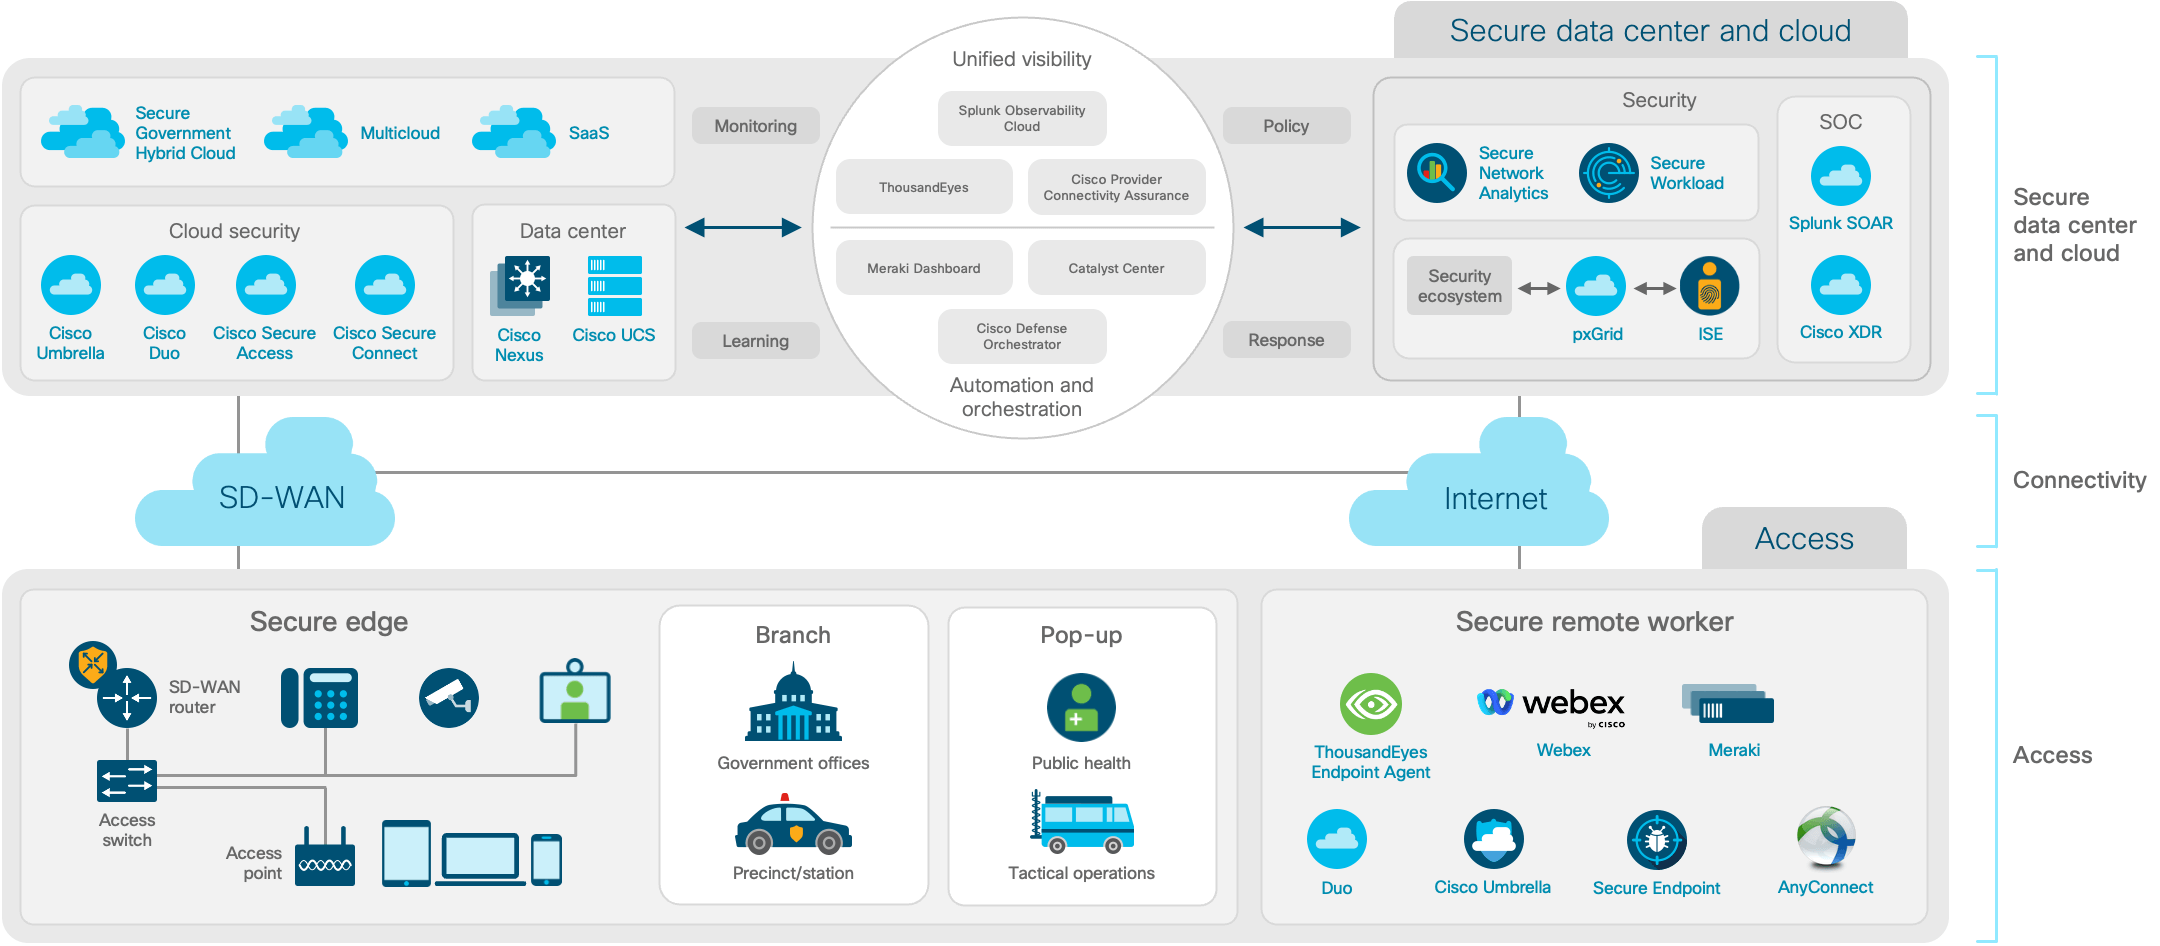This screenshot has height=946, width=2160.
Task: Select the Secure data center and cloud tab
Action: (1651, 30)
